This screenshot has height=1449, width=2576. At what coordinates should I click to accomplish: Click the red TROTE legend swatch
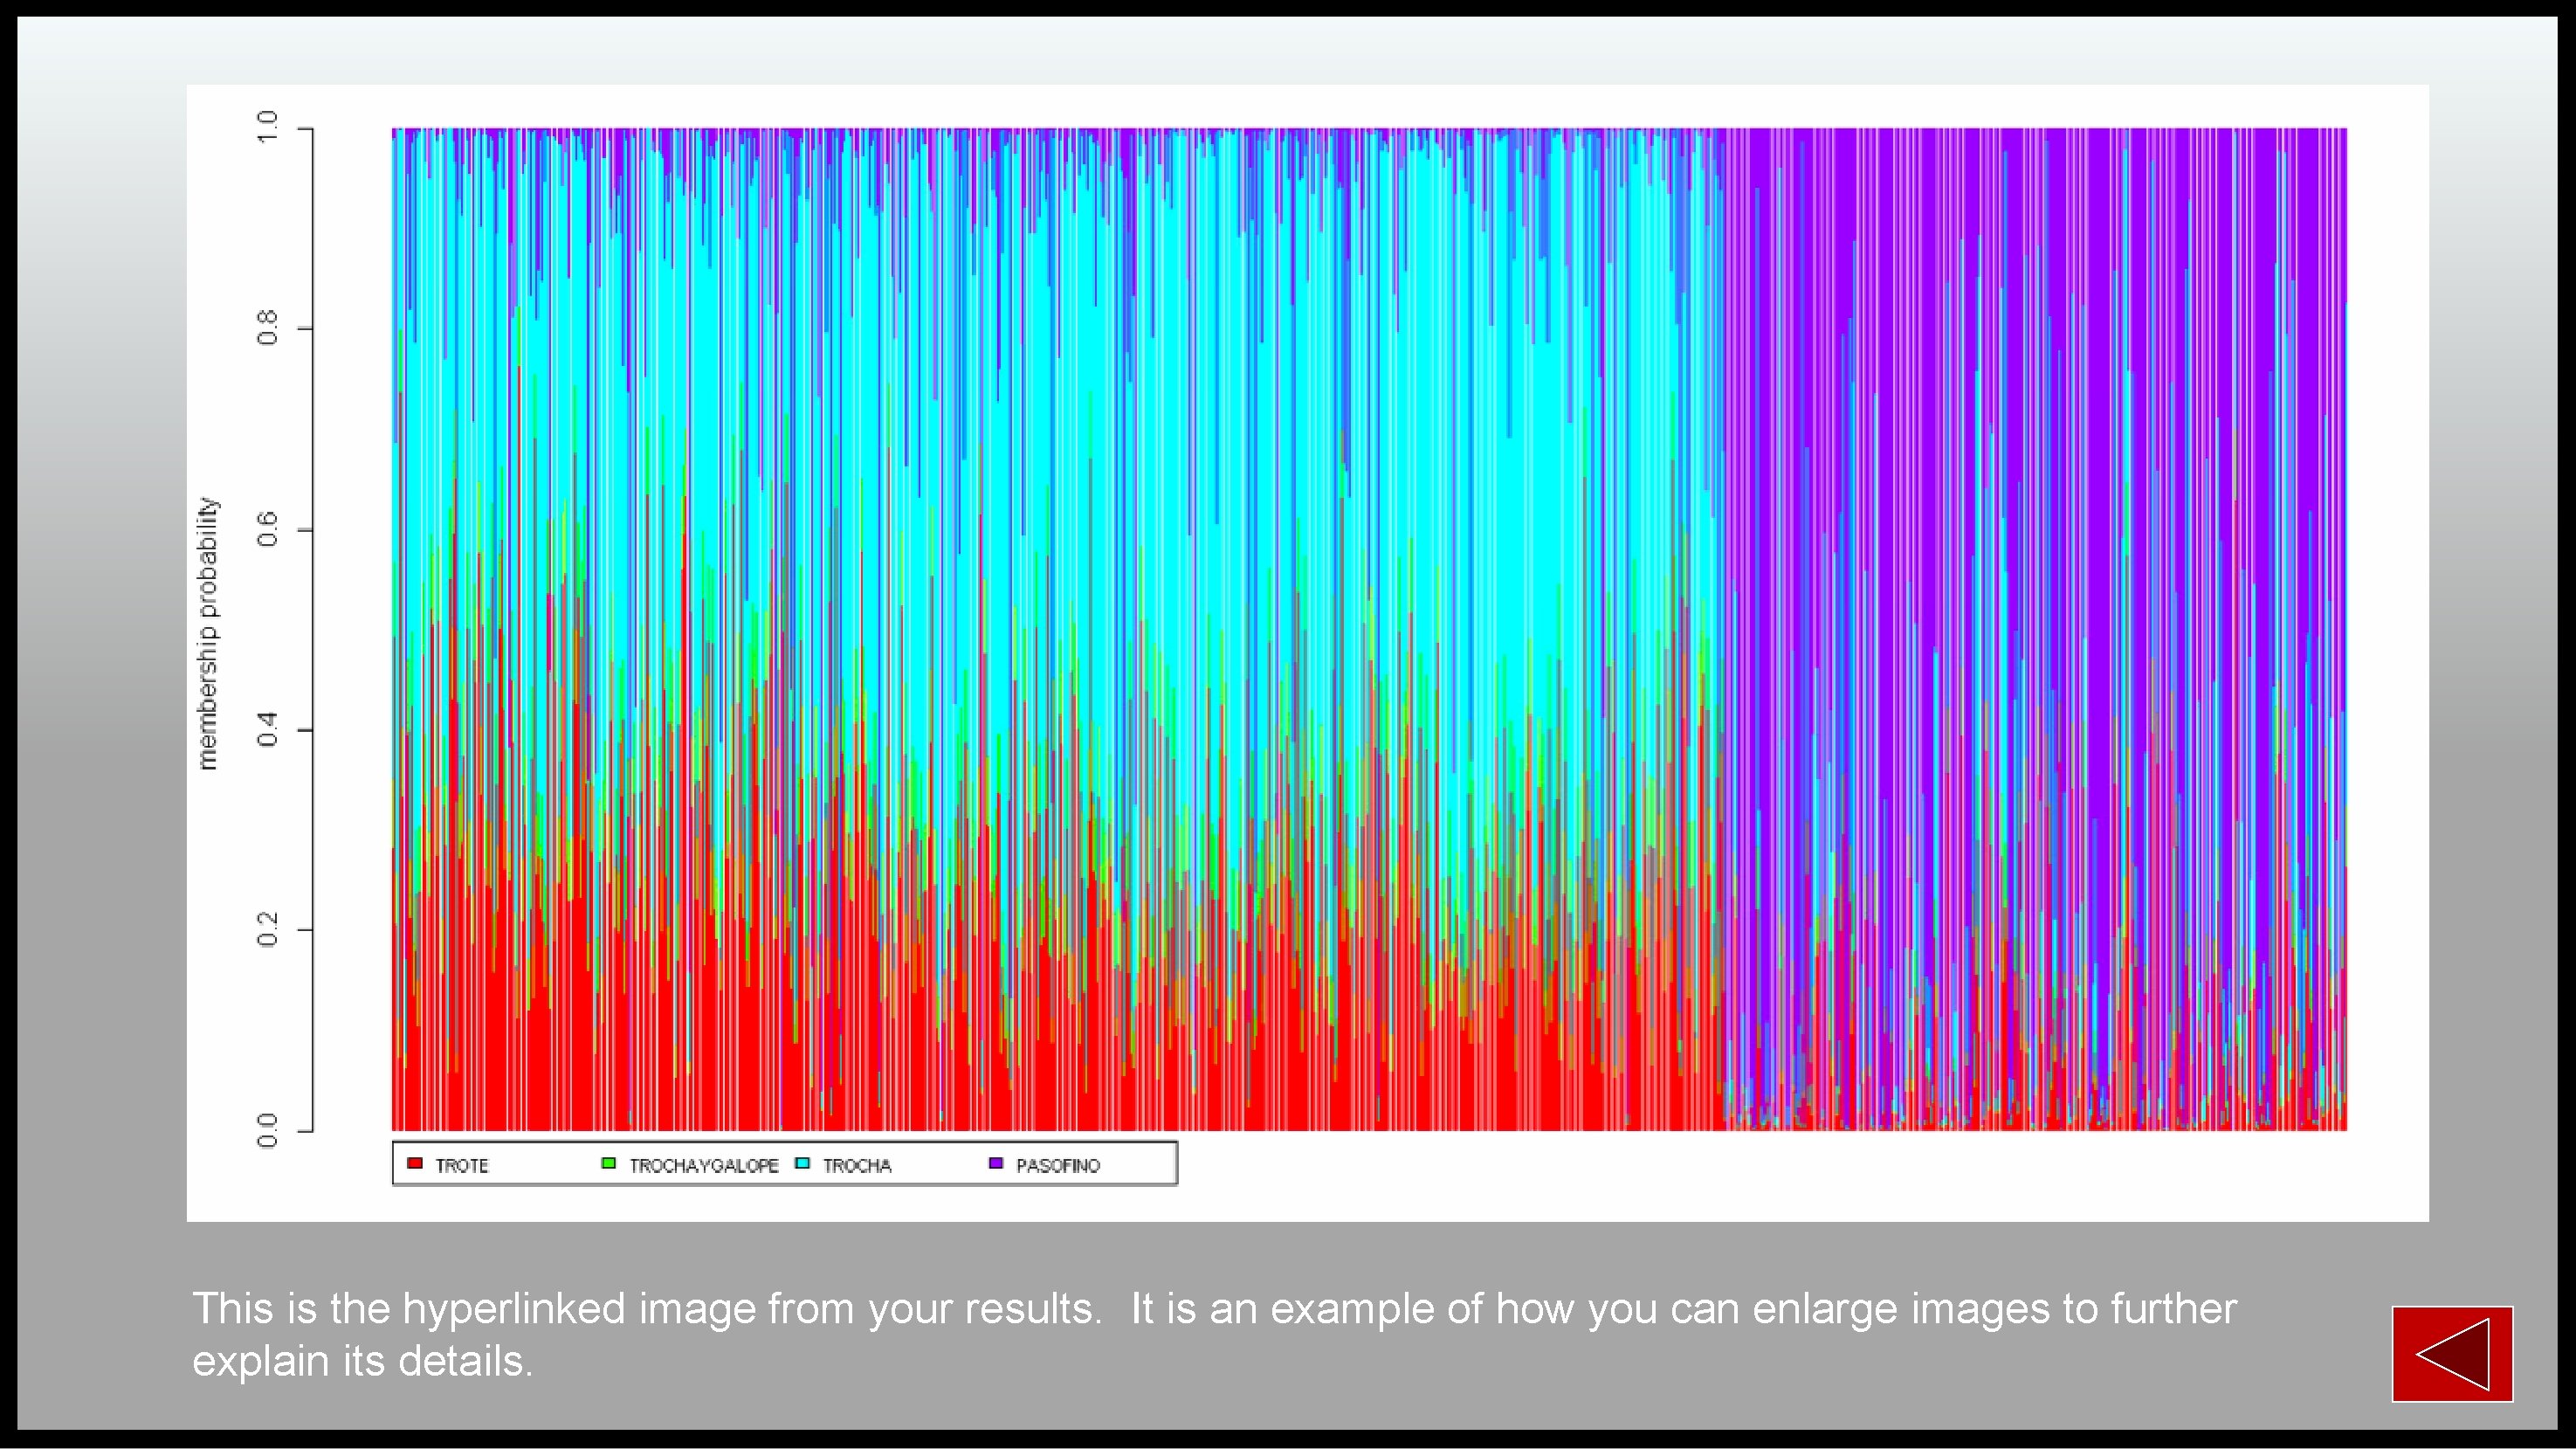point(415,1163)
